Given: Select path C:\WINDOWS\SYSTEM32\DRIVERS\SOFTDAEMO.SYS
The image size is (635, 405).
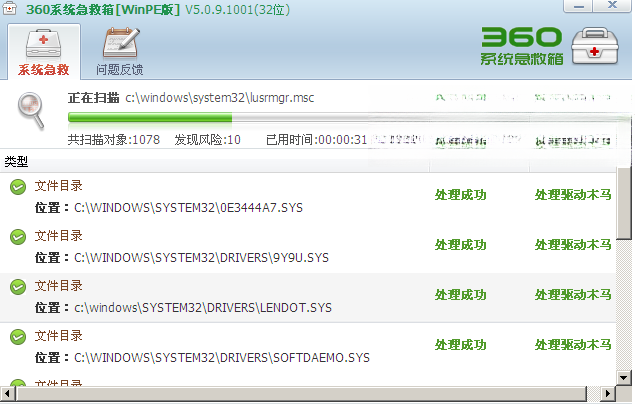Looking at the screenshot, I should pos(222,358).
